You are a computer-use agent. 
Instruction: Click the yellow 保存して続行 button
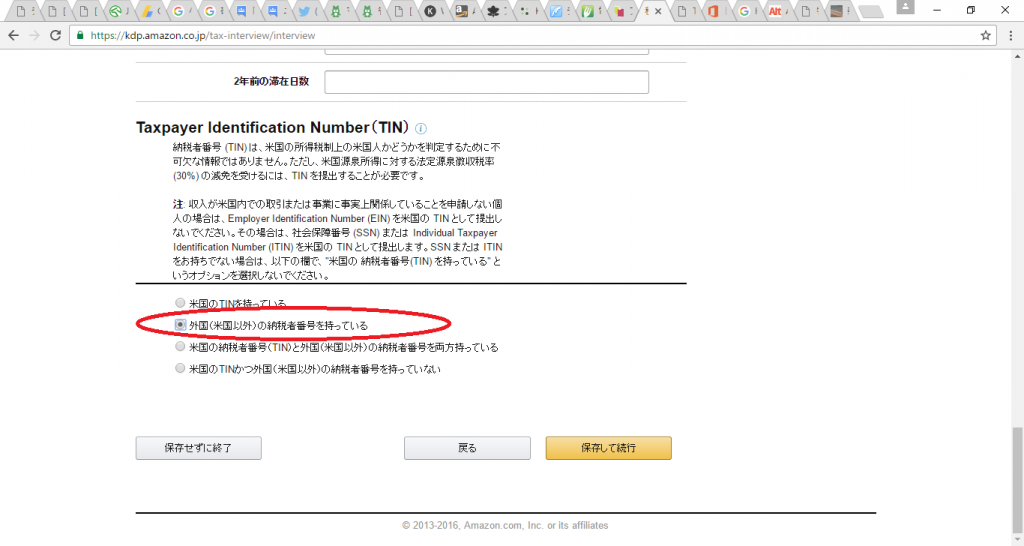(609, 448)
